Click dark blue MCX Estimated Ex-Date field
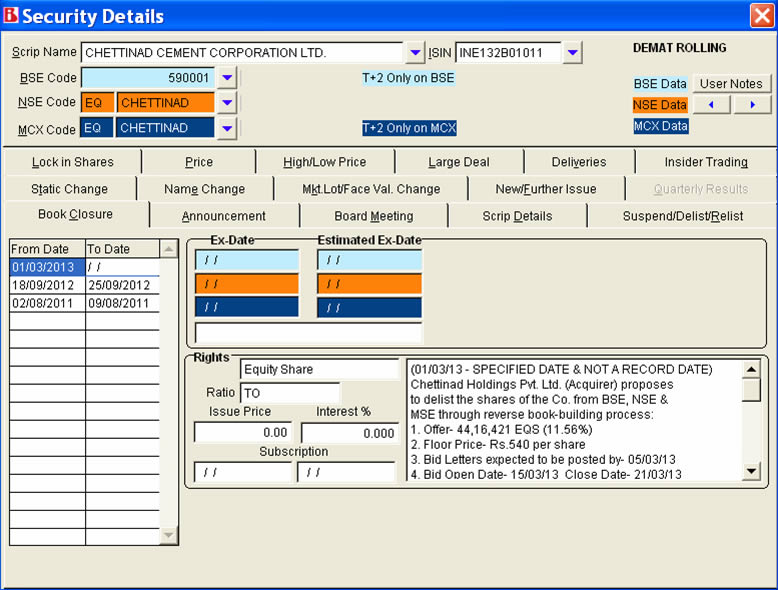This screenshot has width=778, height=590. (x=370, y=307)
